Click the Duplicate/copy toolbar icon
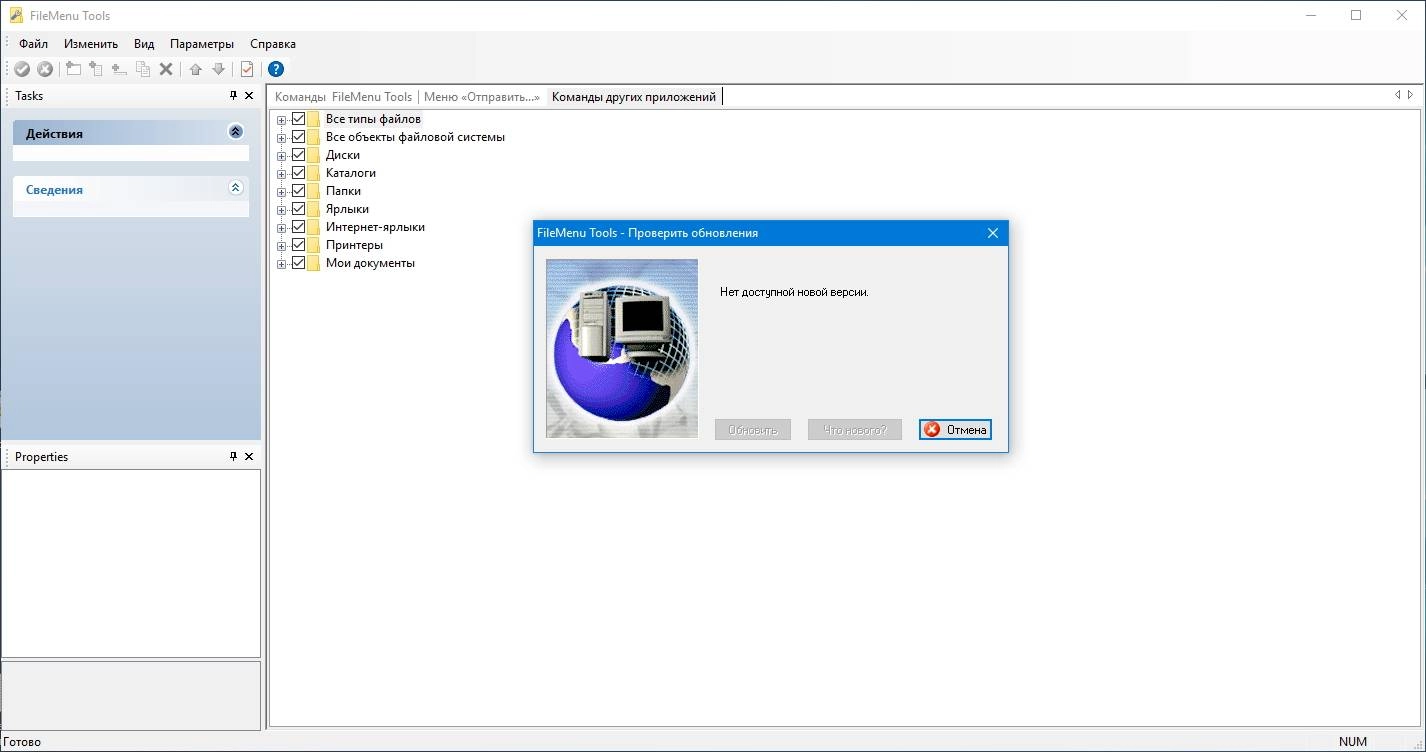Viewport: 1426px width, 752px height. tap(143, 69)
